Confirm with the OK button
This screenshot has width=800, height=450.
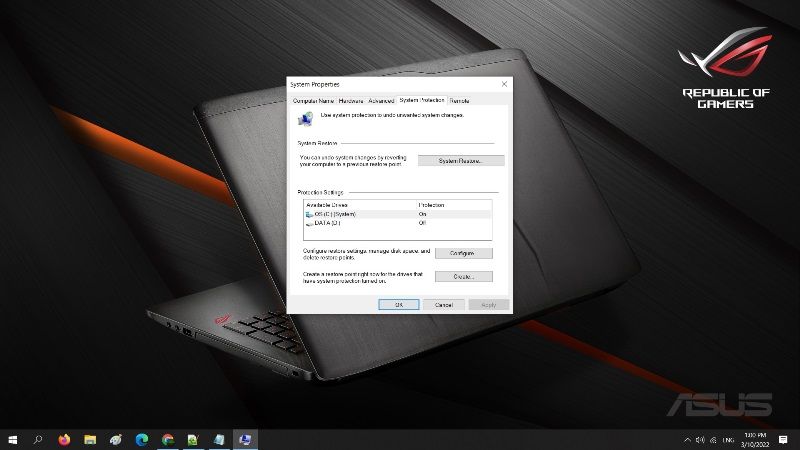pos(399,305)
